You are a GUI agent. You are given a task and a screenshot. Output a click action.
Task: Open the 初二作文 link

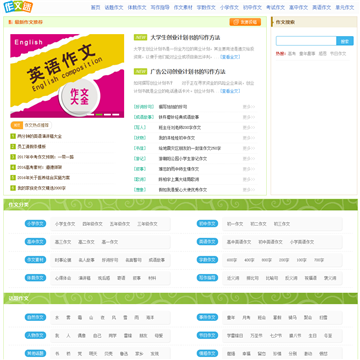tap(258, 224)
